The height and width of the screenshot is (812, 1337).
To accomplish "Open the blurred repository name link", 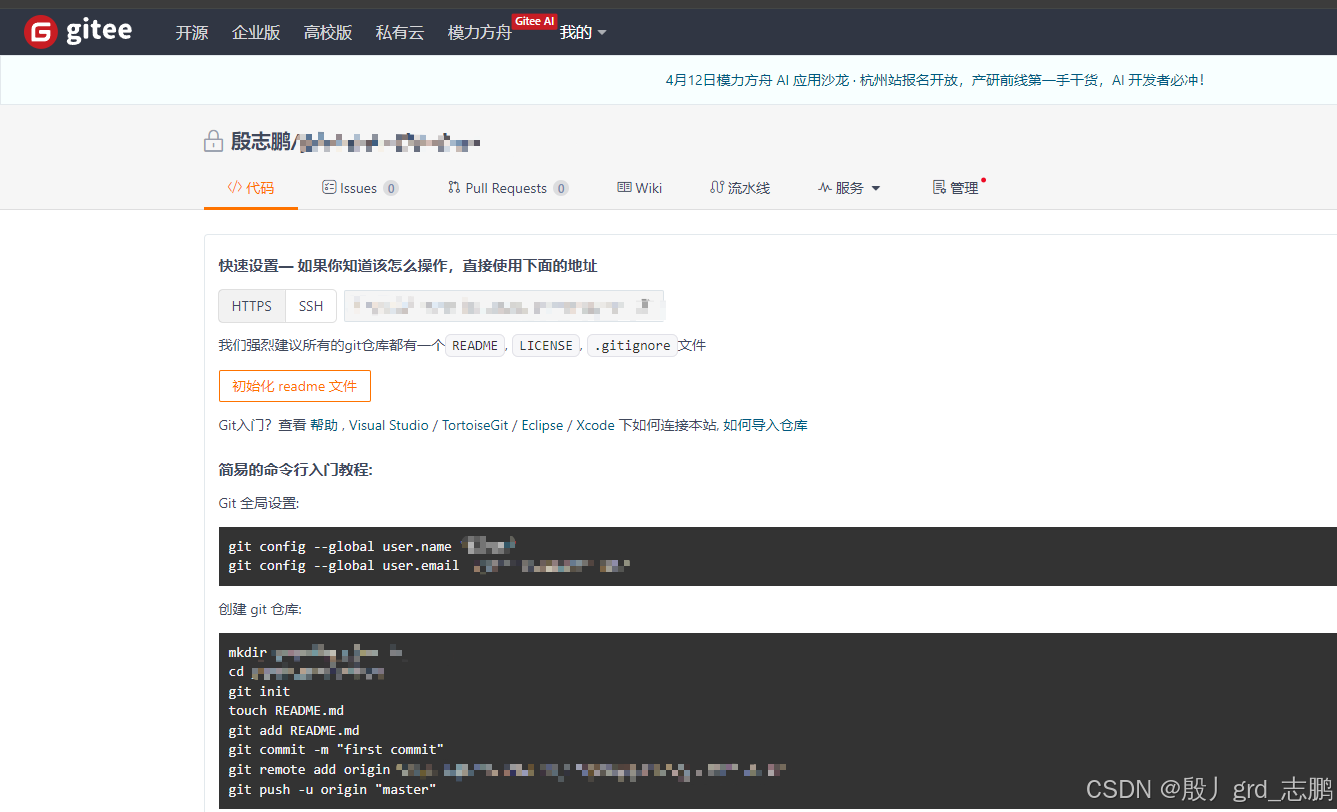I will pyautogui.click(x=390, y=143).
